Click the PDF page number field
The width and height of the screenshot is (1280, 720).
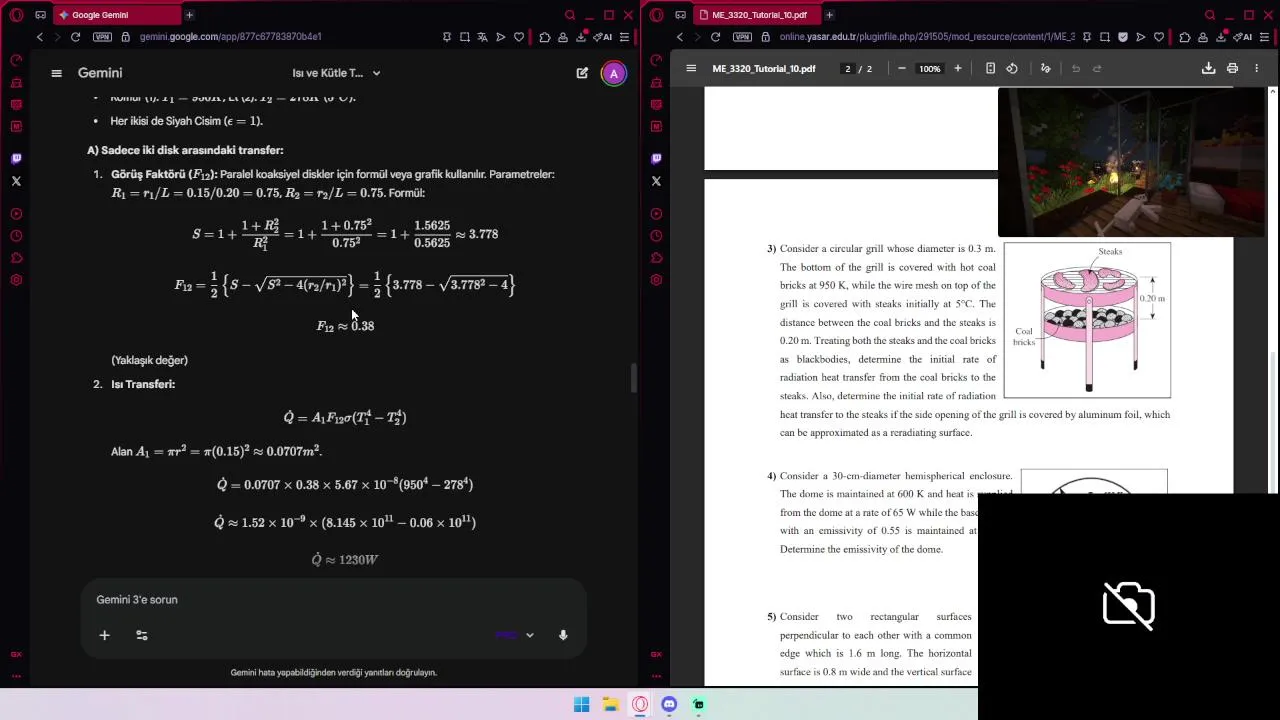coord(848,69)
